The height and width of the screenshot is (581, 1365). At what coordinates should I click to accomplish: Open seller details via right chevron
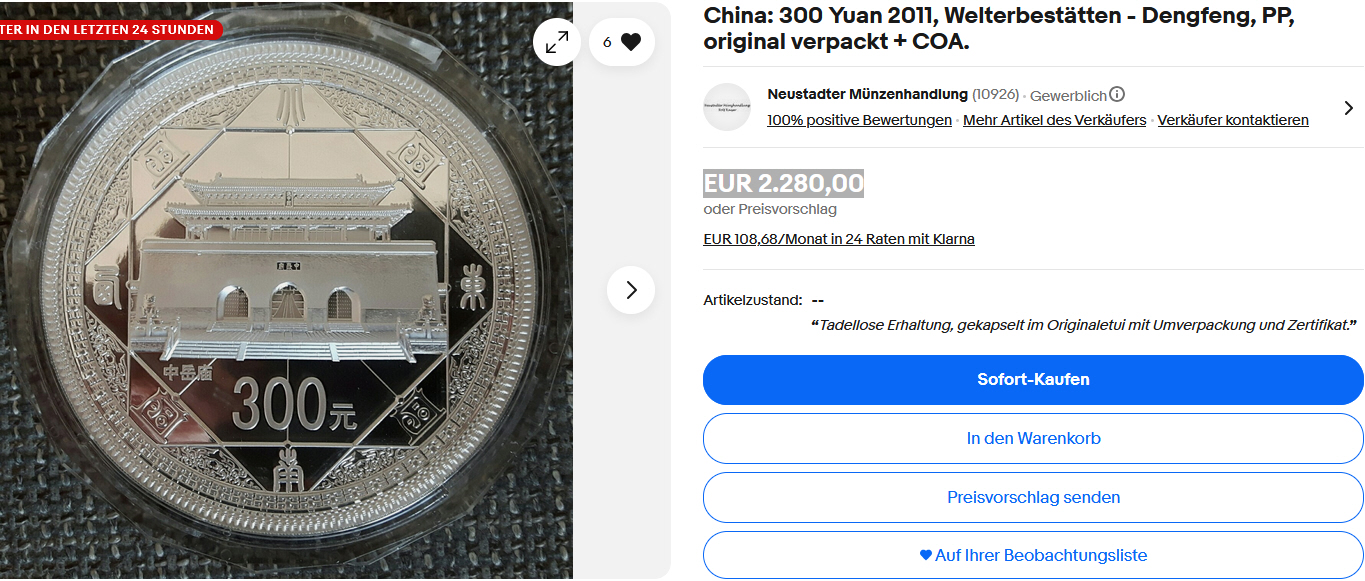tap(1348, 108)
